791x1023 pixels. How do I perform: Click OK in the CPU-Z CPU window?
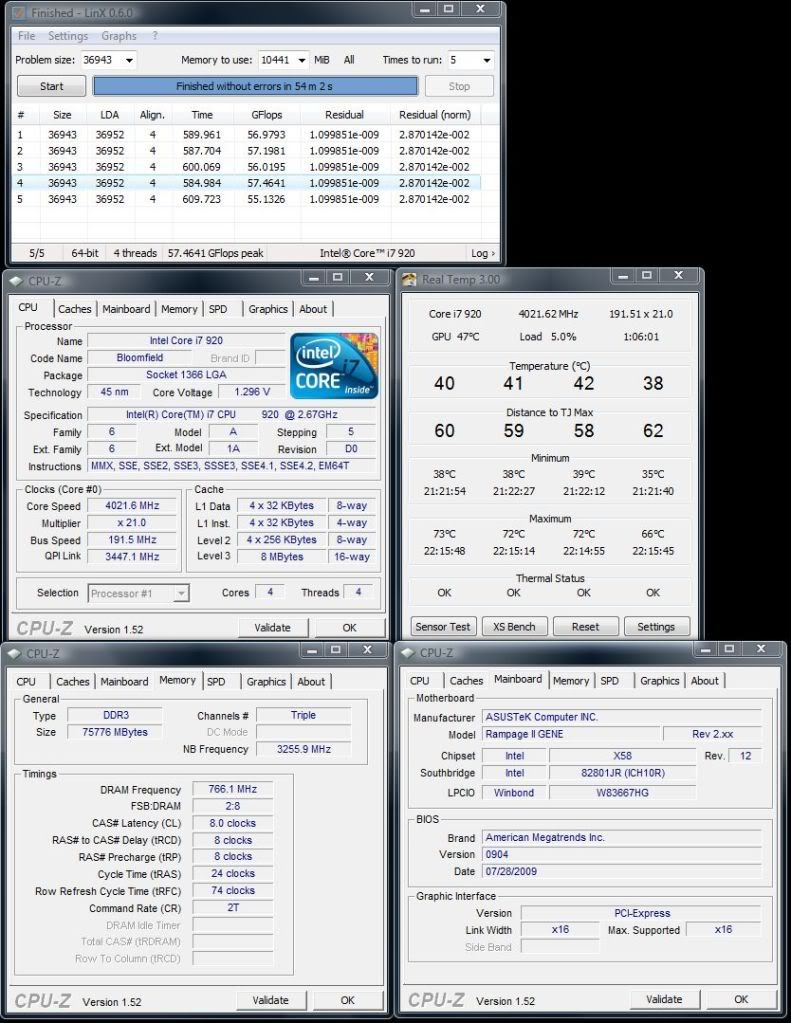pyautogui.click(x=350, y=628)
